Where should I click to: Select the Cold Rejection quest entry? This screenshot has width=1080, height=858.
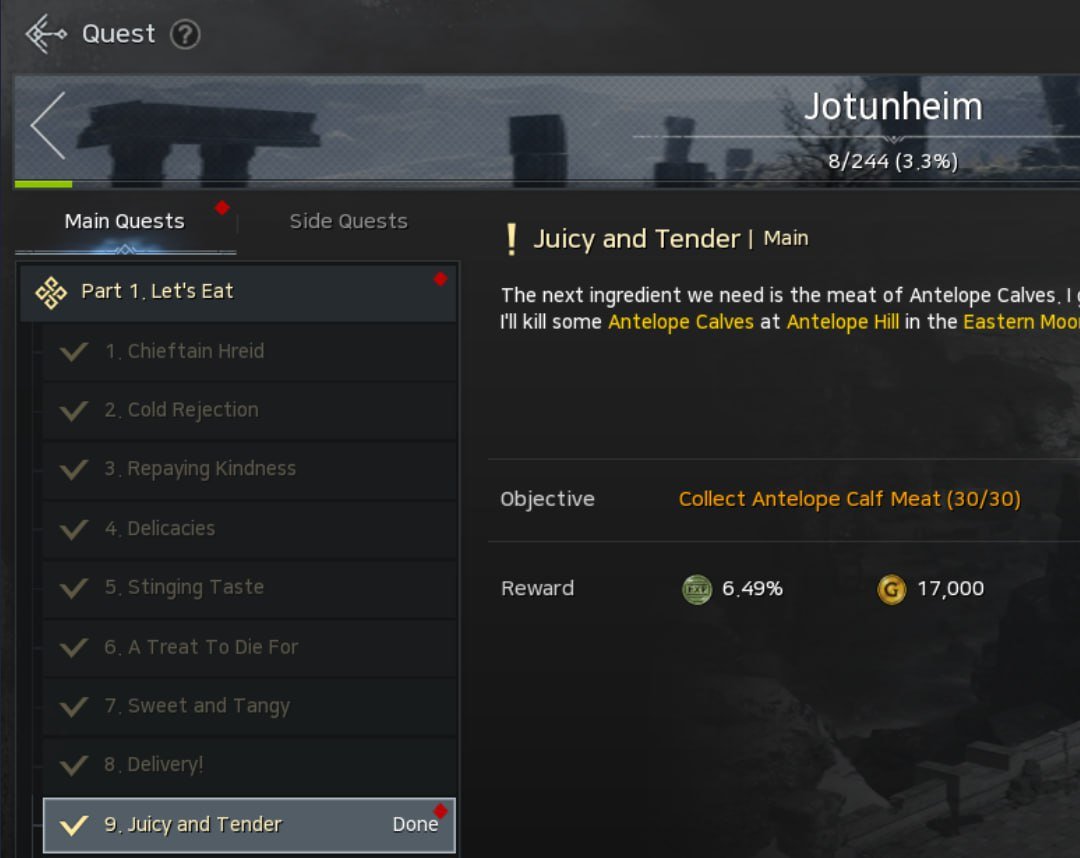pos(249,410)
